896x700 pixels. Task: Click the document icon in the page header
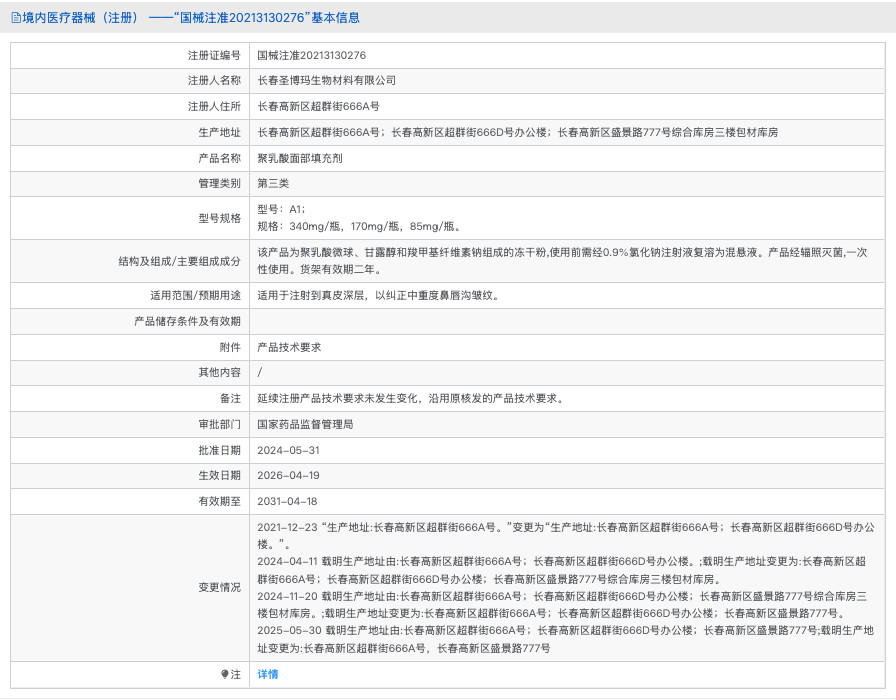(x=15, y=18)
